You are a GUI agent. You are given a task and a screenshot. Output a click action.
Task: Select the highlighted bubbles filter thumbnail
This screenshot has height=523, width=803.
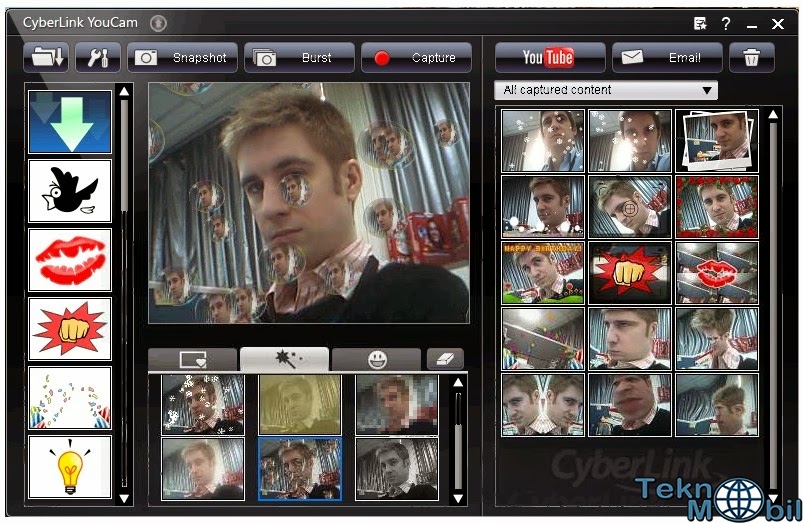coord(300,469)
